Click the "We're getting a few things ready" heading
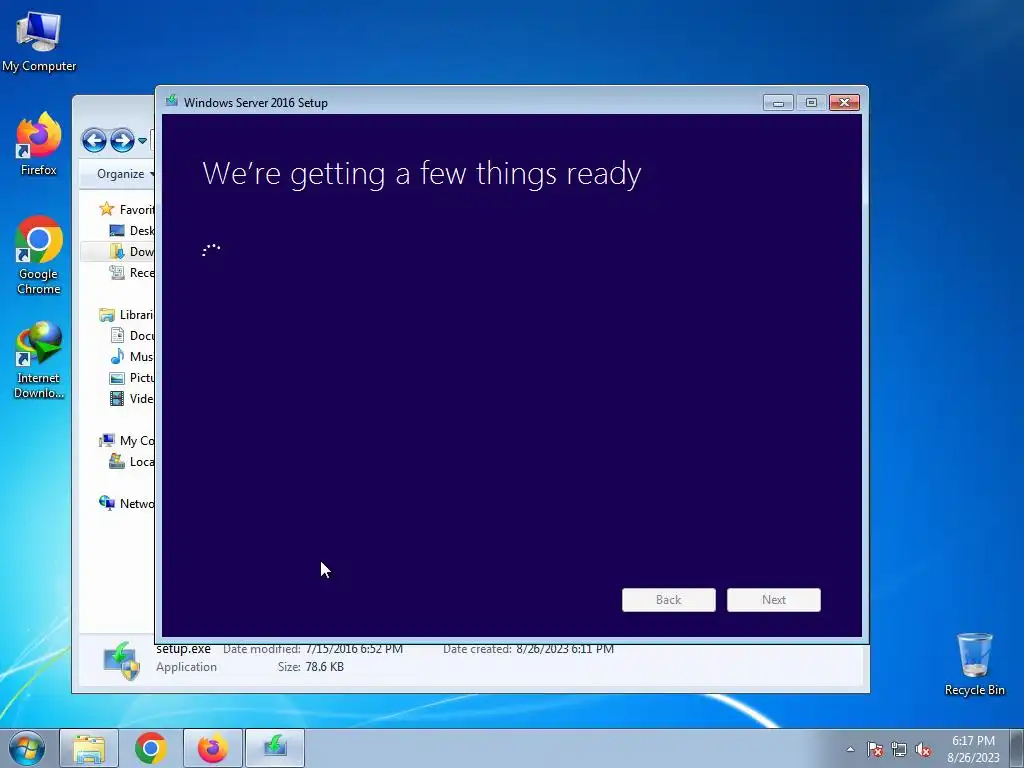Viewport: 1024px width, 768px height. click(422, 174)
